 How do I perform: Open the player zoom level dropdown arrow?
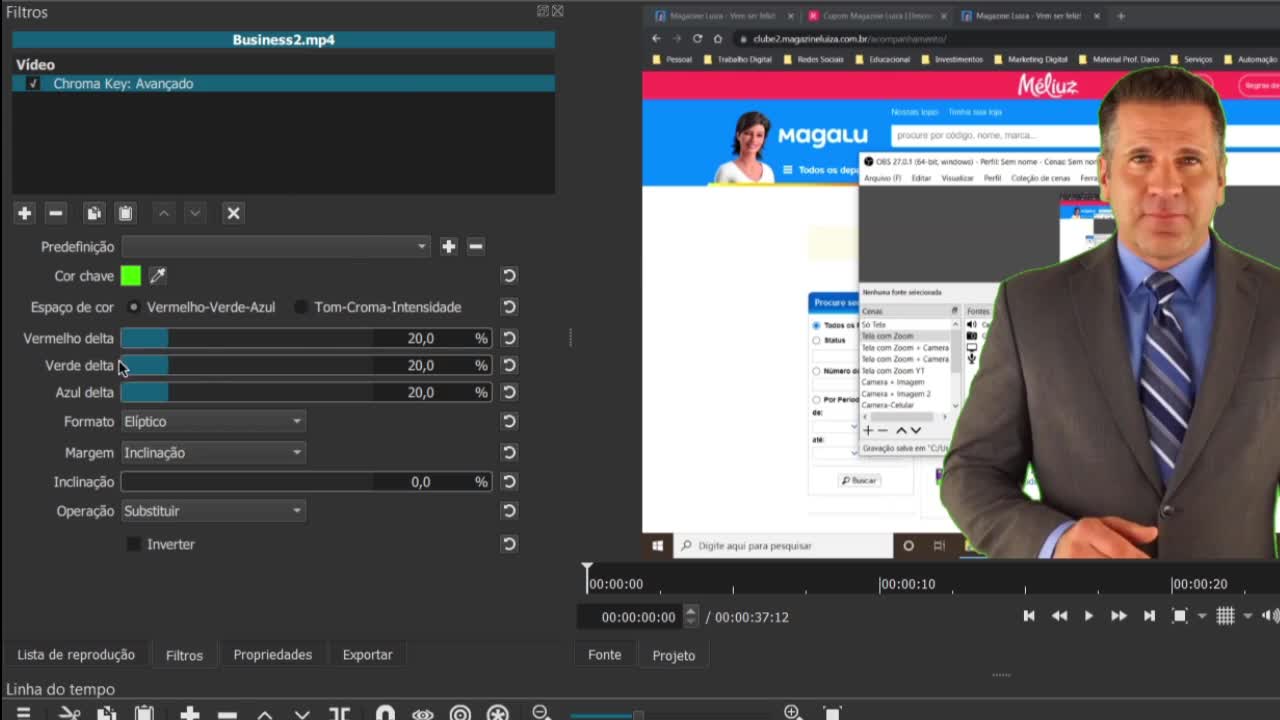tap(1202, 616)
